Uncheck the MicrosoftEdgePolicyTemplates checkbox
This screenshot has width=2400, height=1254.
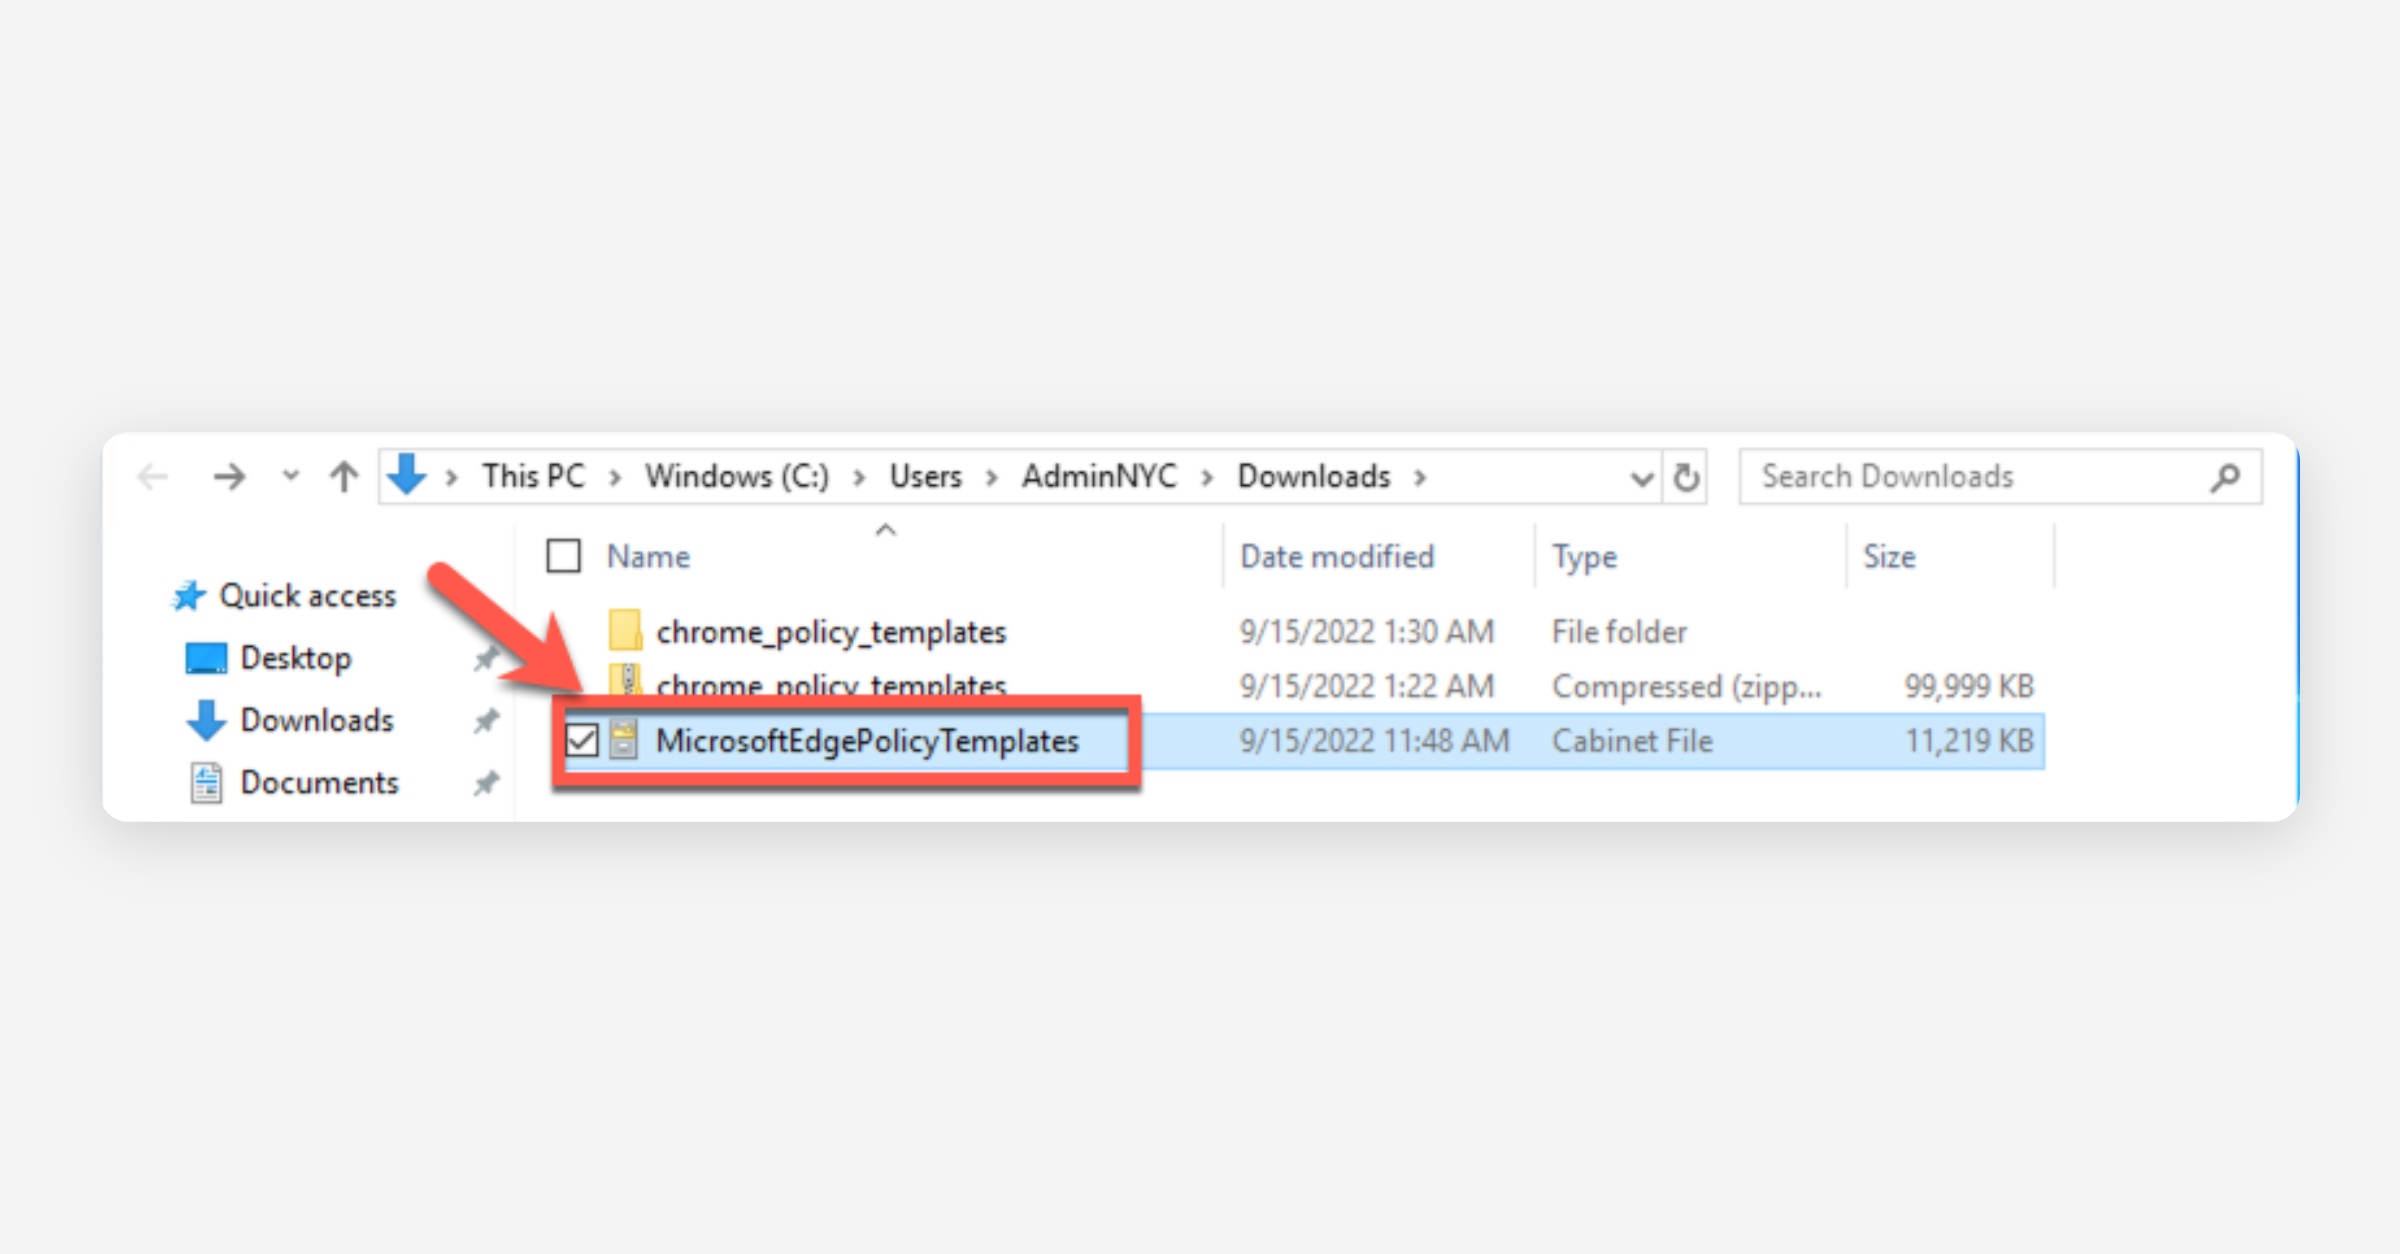pos(581,741)
